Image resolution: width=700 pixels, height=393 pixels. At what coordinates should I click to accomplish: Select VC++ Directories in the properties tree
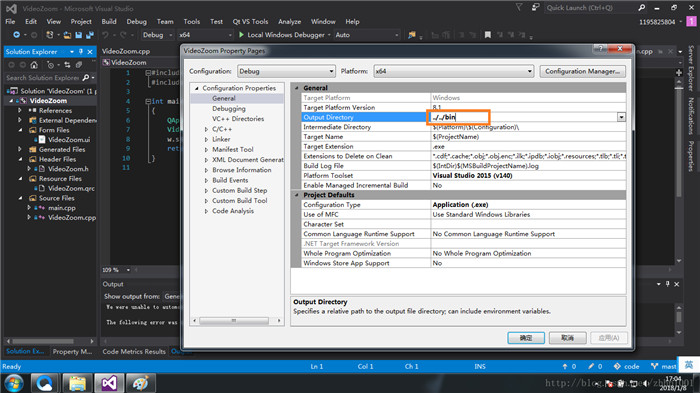coord(238,119)
